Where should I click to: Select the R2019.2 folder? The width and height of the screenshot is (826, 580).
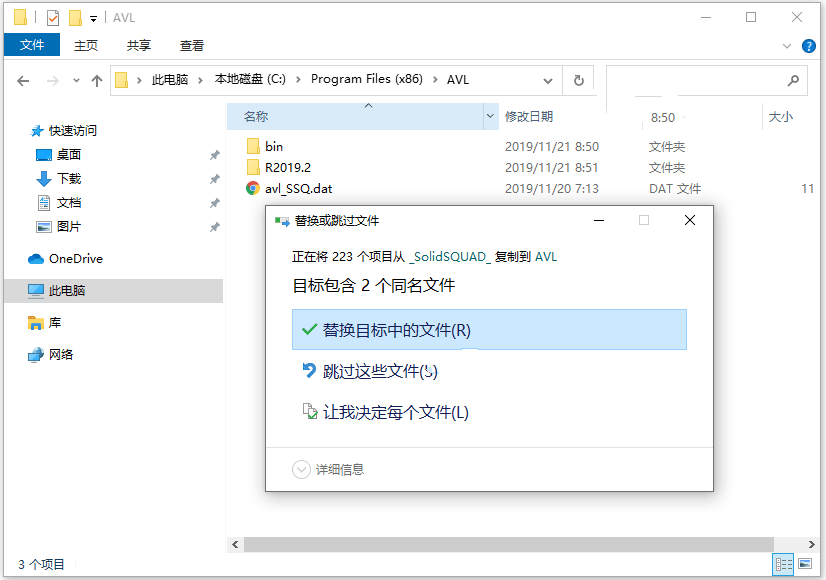pos(288,168)
